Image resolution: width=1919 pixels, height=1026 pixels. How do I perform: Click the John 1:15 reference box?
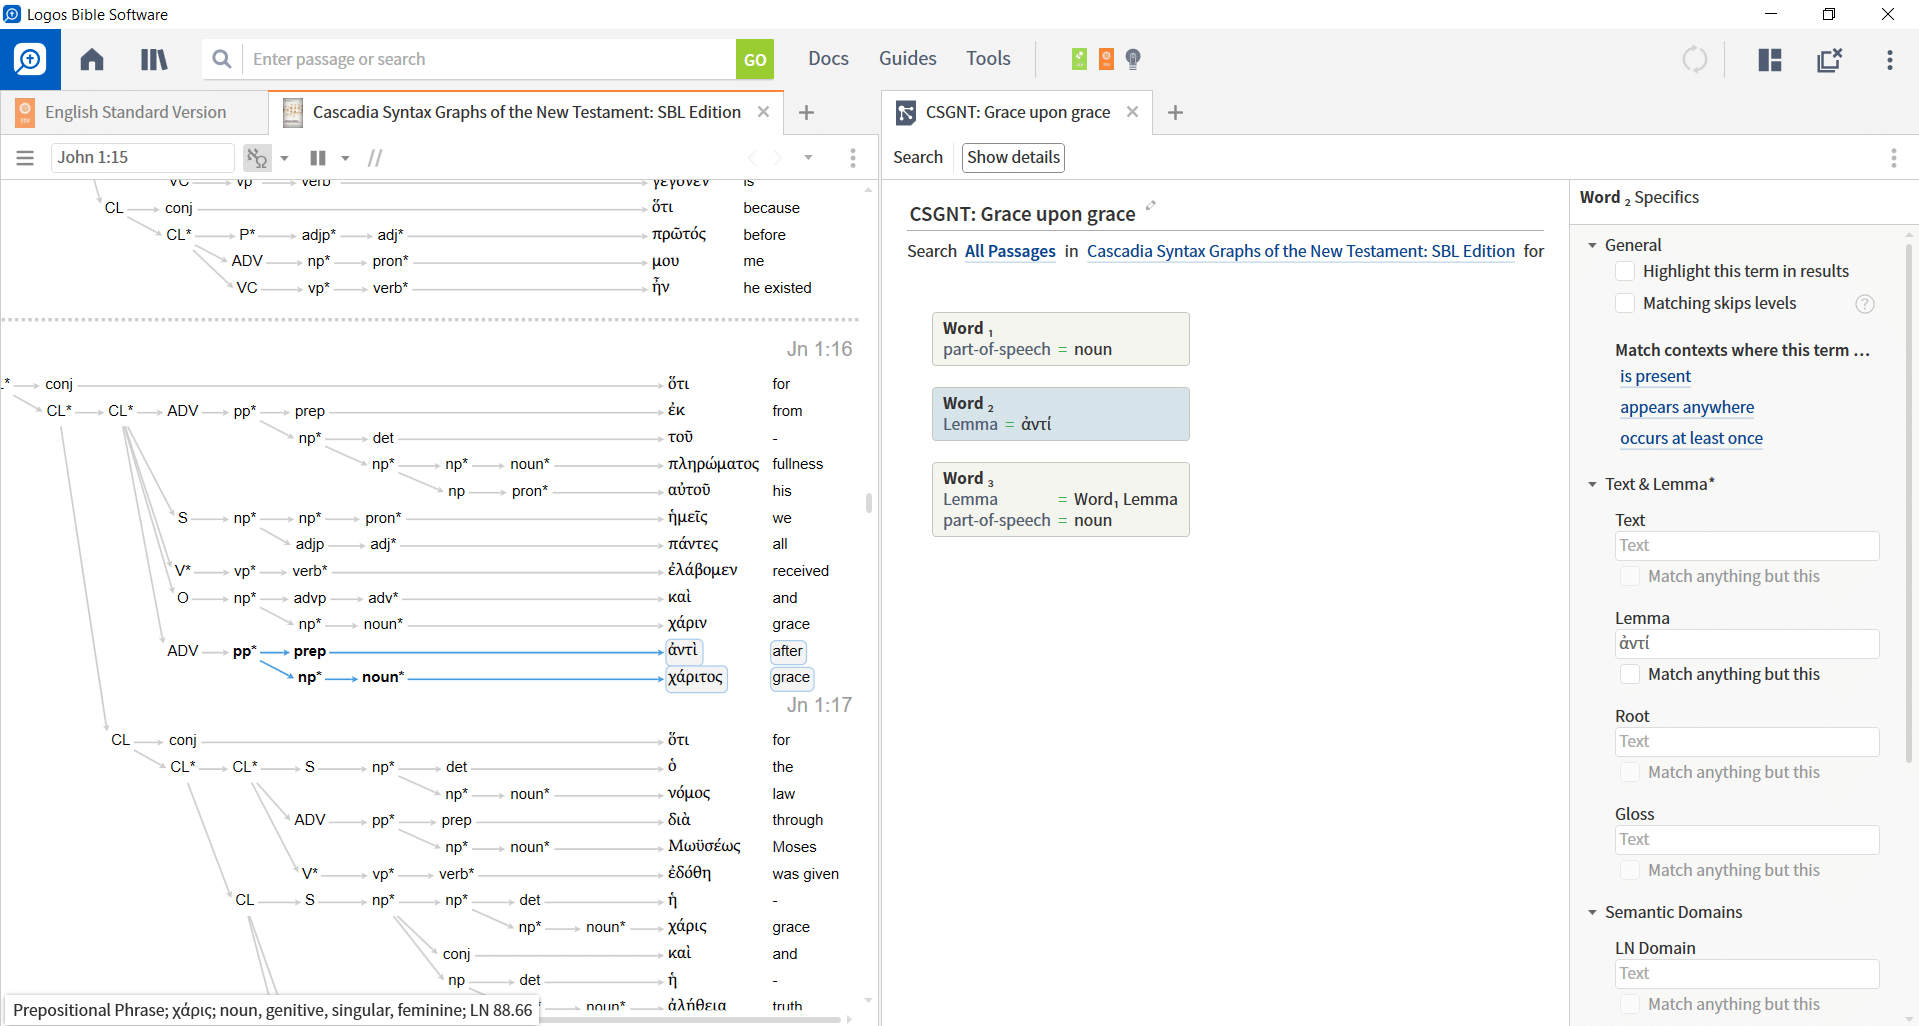tap(142, 157)
